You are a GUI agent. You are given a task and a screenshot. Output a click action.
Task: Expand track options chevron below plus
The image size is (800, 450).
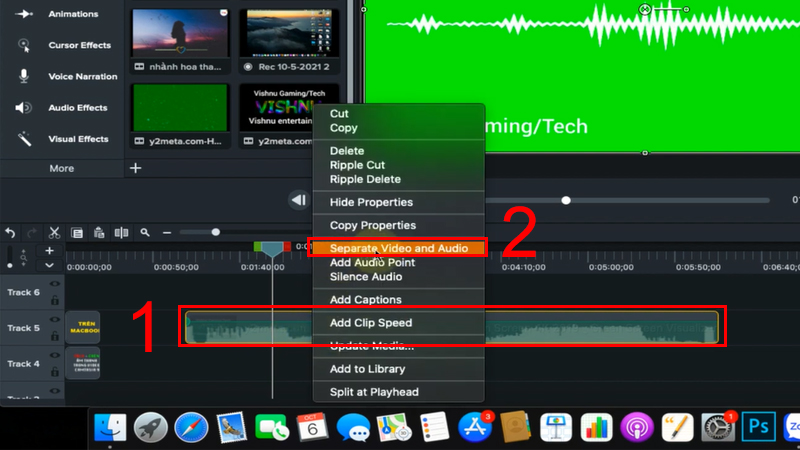click(x=49, y=265)
